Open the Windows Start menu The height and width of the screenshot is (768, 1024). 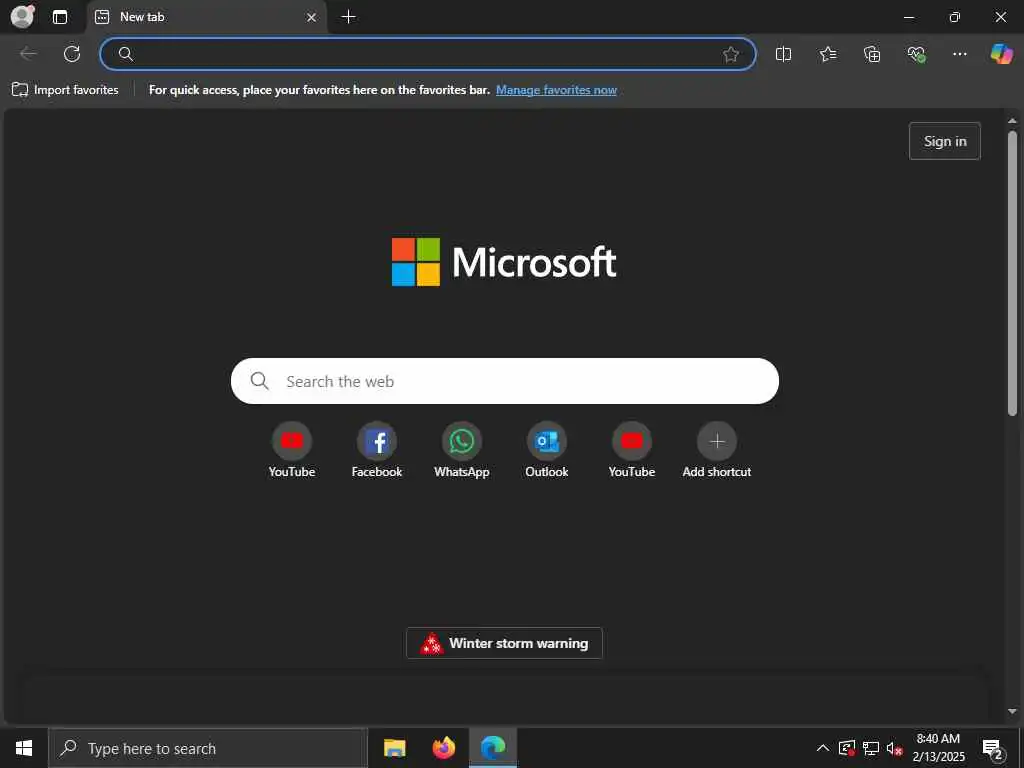24,748
